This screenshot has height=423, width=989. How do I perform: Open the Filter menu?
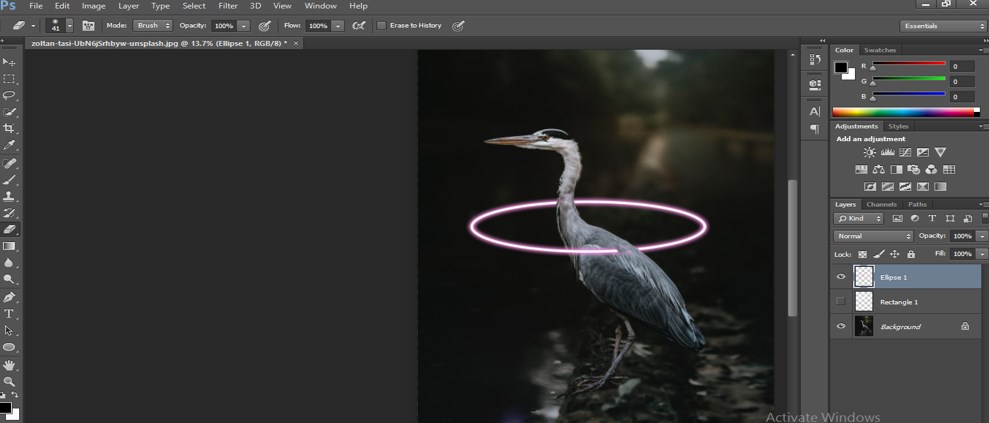pos(228,6)
